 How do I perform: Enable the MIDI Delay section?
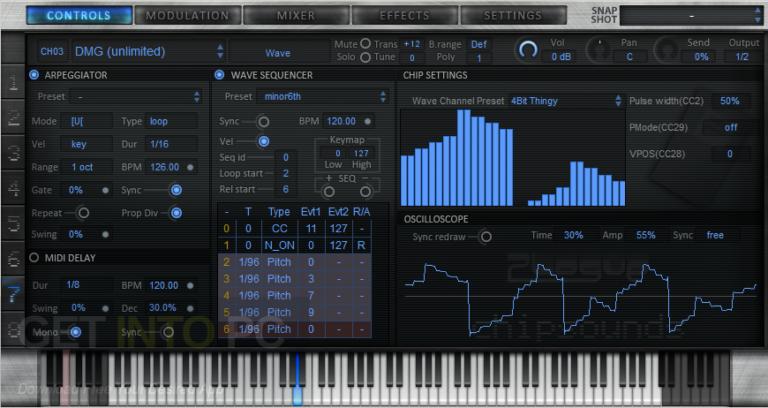point(34,258)
